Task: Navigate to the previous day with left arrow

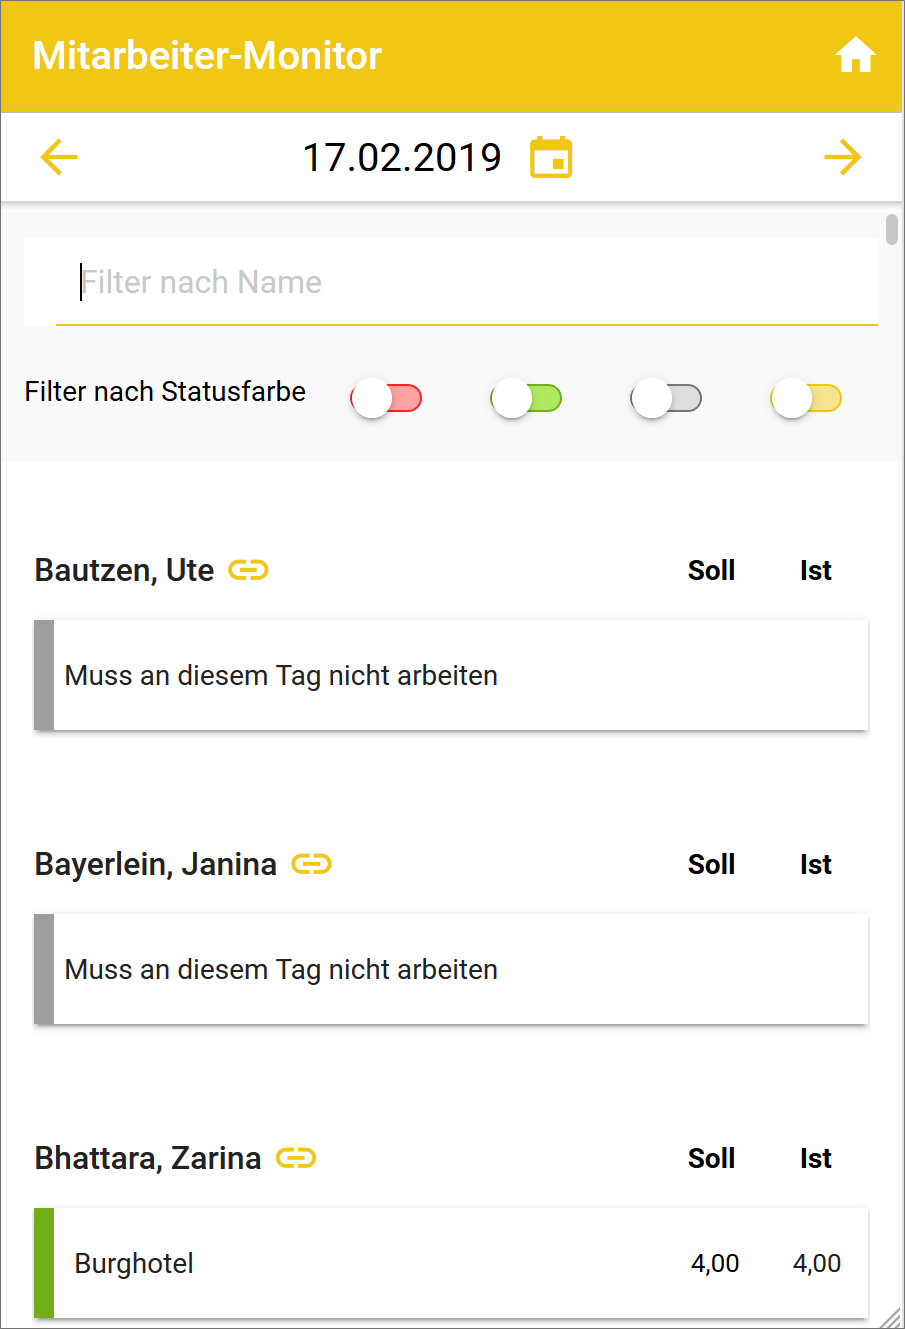Action: (59, 157)
